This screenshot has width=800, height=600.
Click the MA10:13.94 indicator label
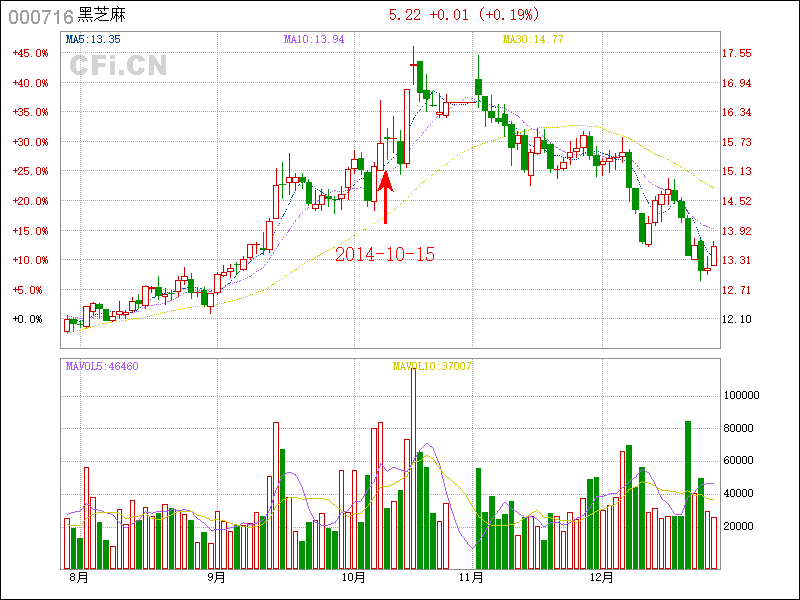coord(314,39)
